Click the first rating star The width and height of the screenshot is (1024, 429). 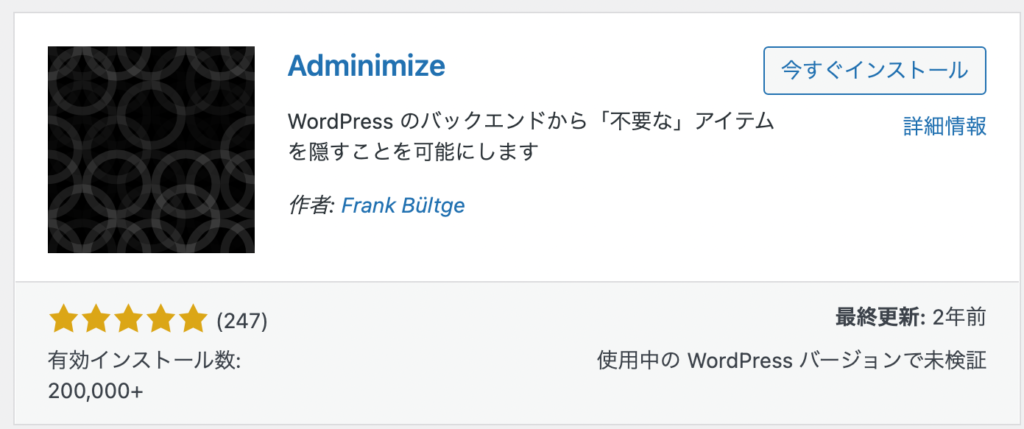63,319
